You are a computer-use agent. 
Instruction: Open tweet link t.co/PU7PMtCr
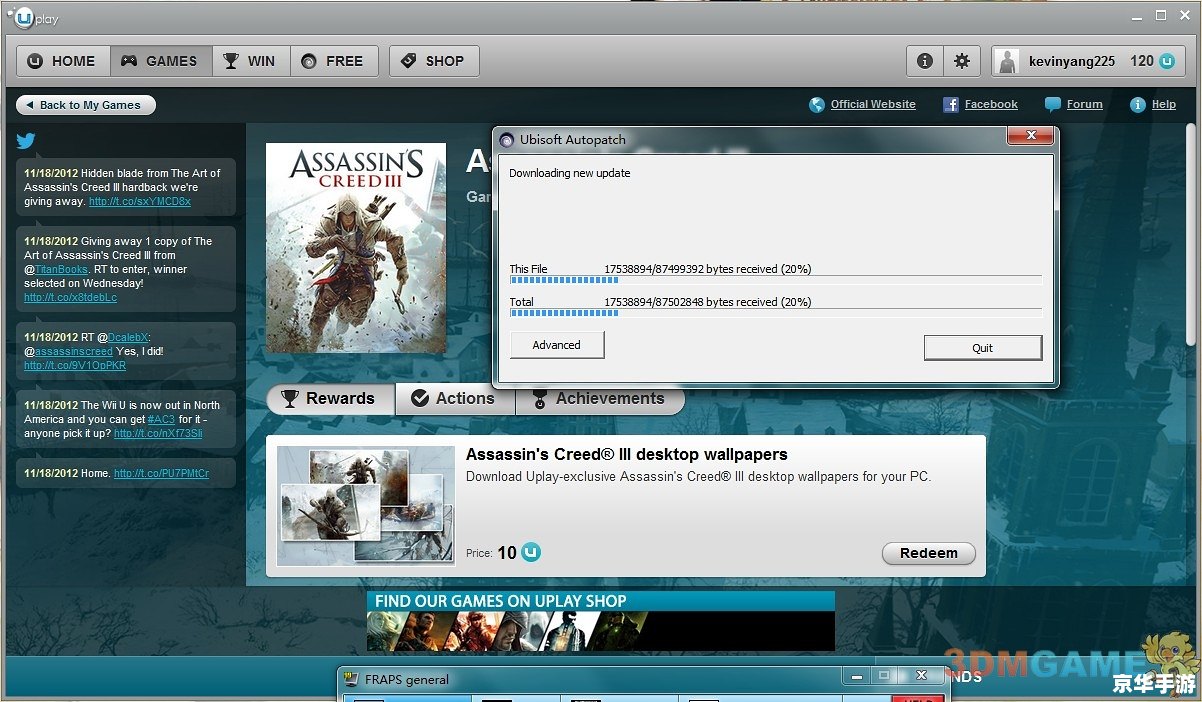(x=161, y=473)
